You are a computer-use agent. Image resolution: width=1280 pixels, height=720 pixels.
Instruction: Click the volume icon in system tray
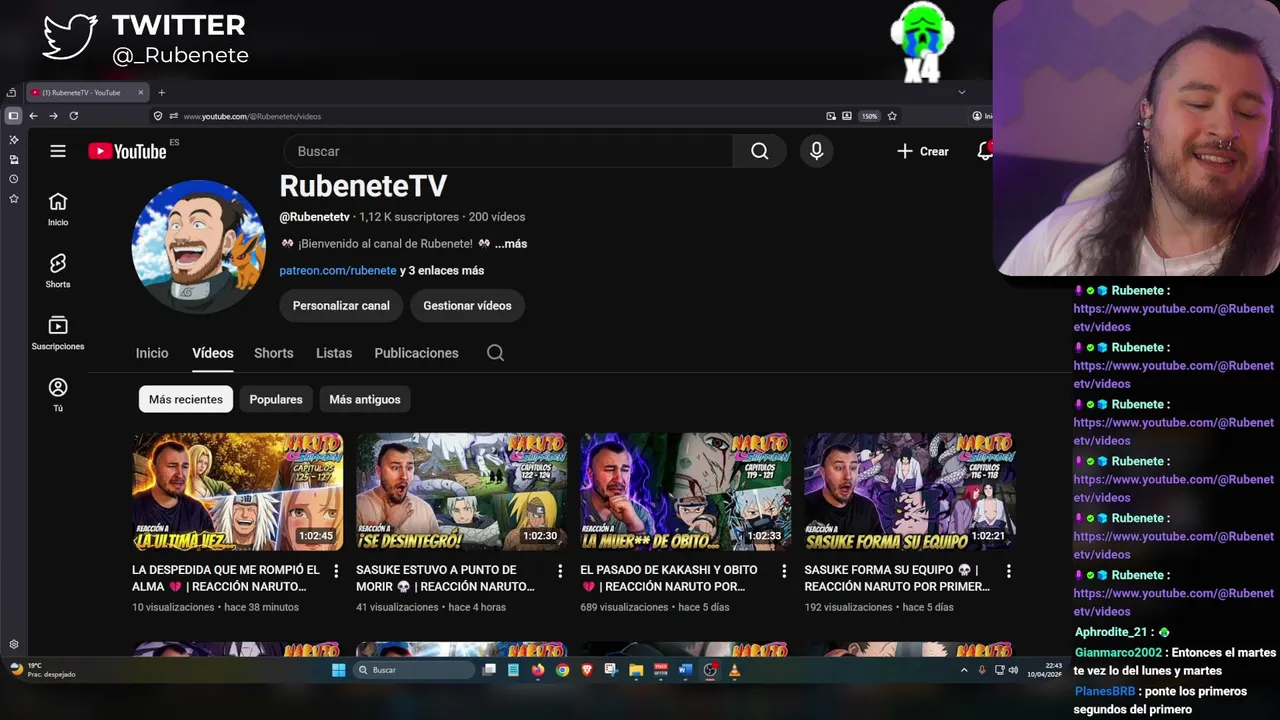point(1013,670)
